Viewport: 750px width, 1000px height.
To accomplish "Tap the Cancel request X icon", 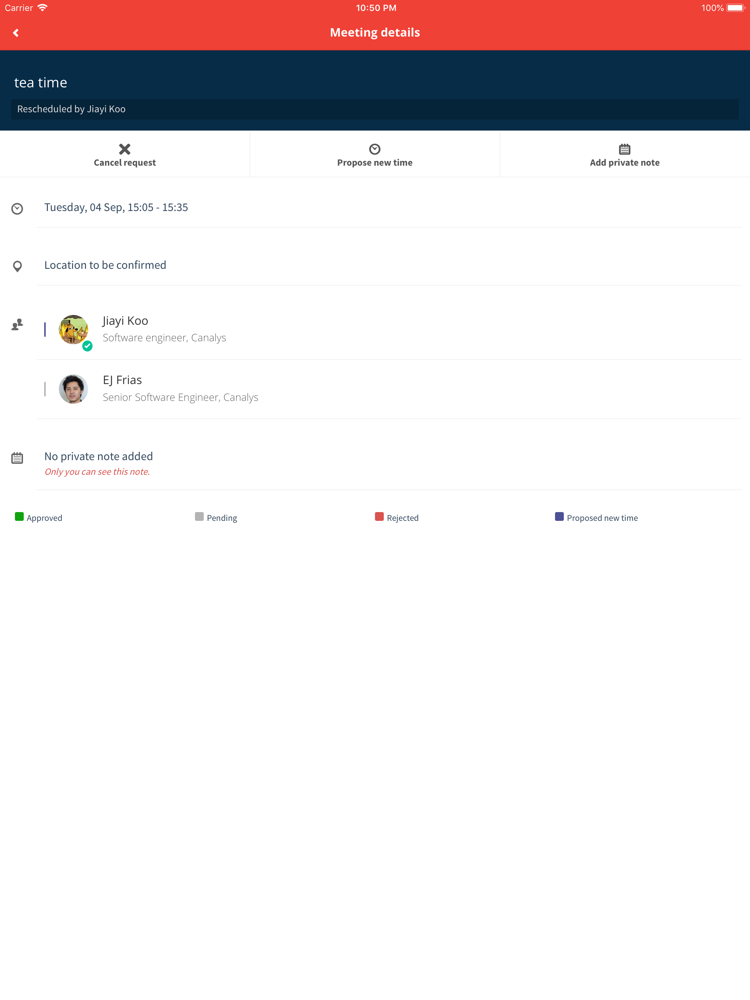I will pyautogui.click(x=125, y=149).
